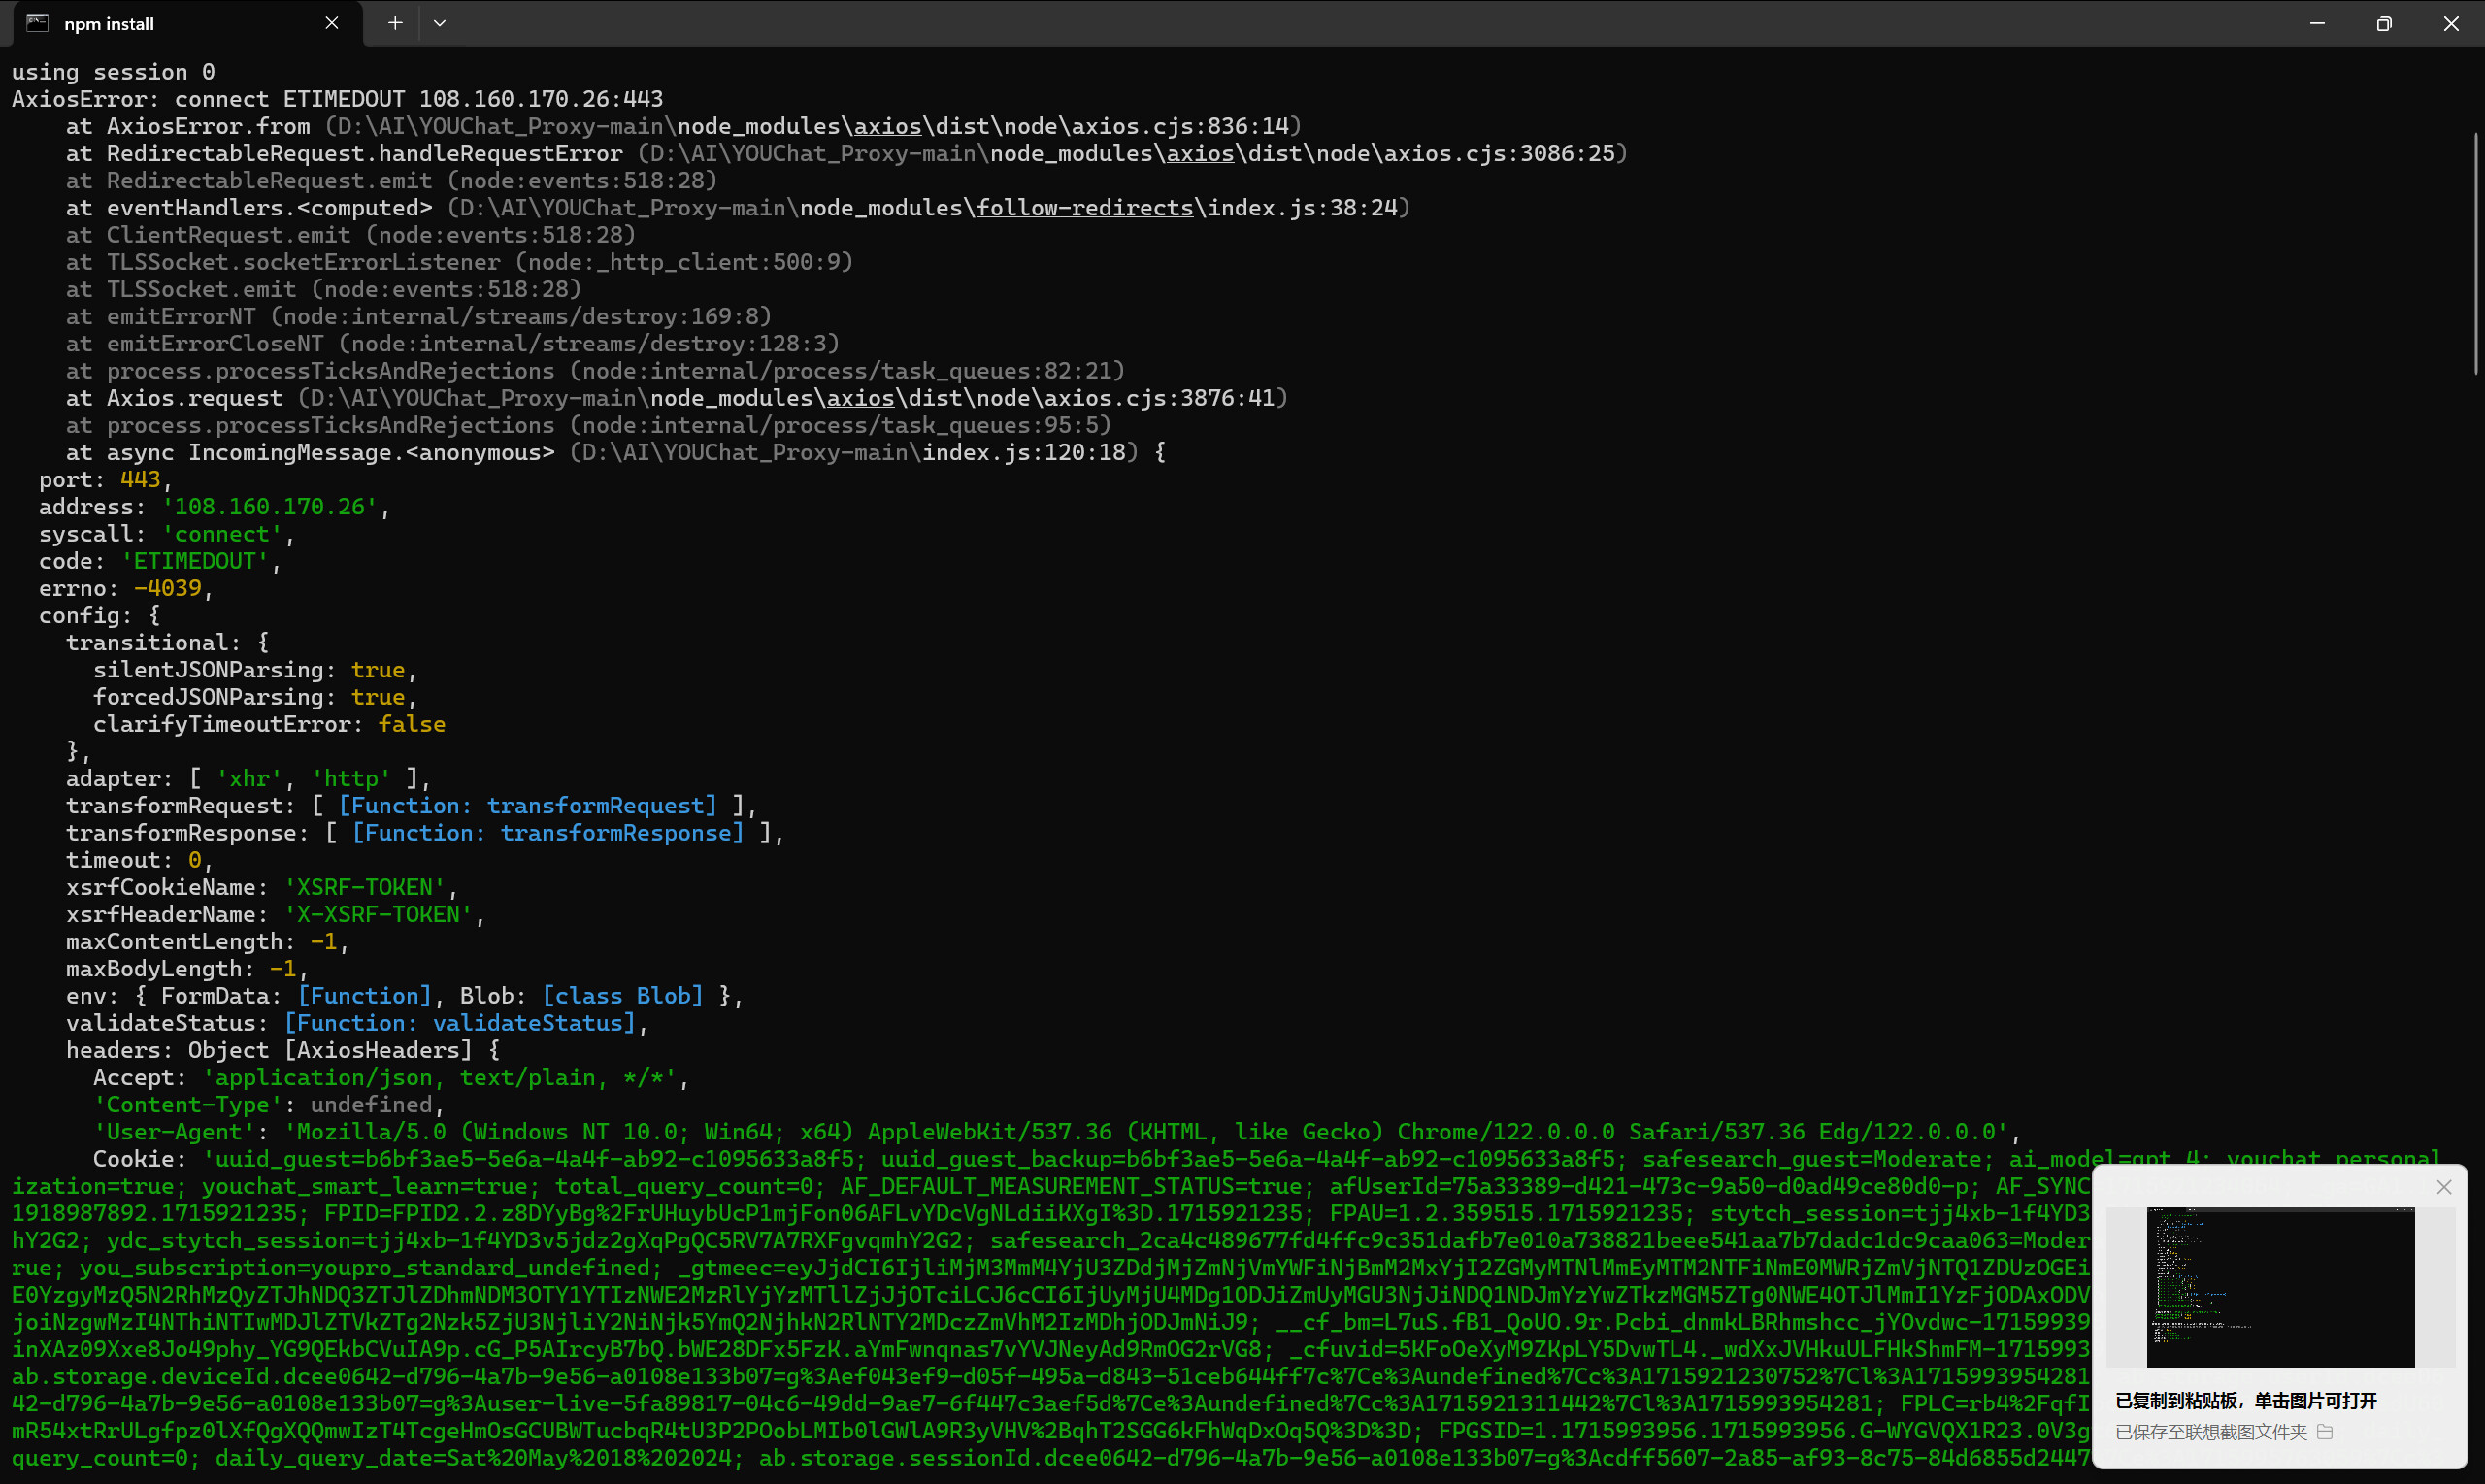Click the axios link in handleRequestError line
The image size is (2485, 1484).
pos(1199,153)
